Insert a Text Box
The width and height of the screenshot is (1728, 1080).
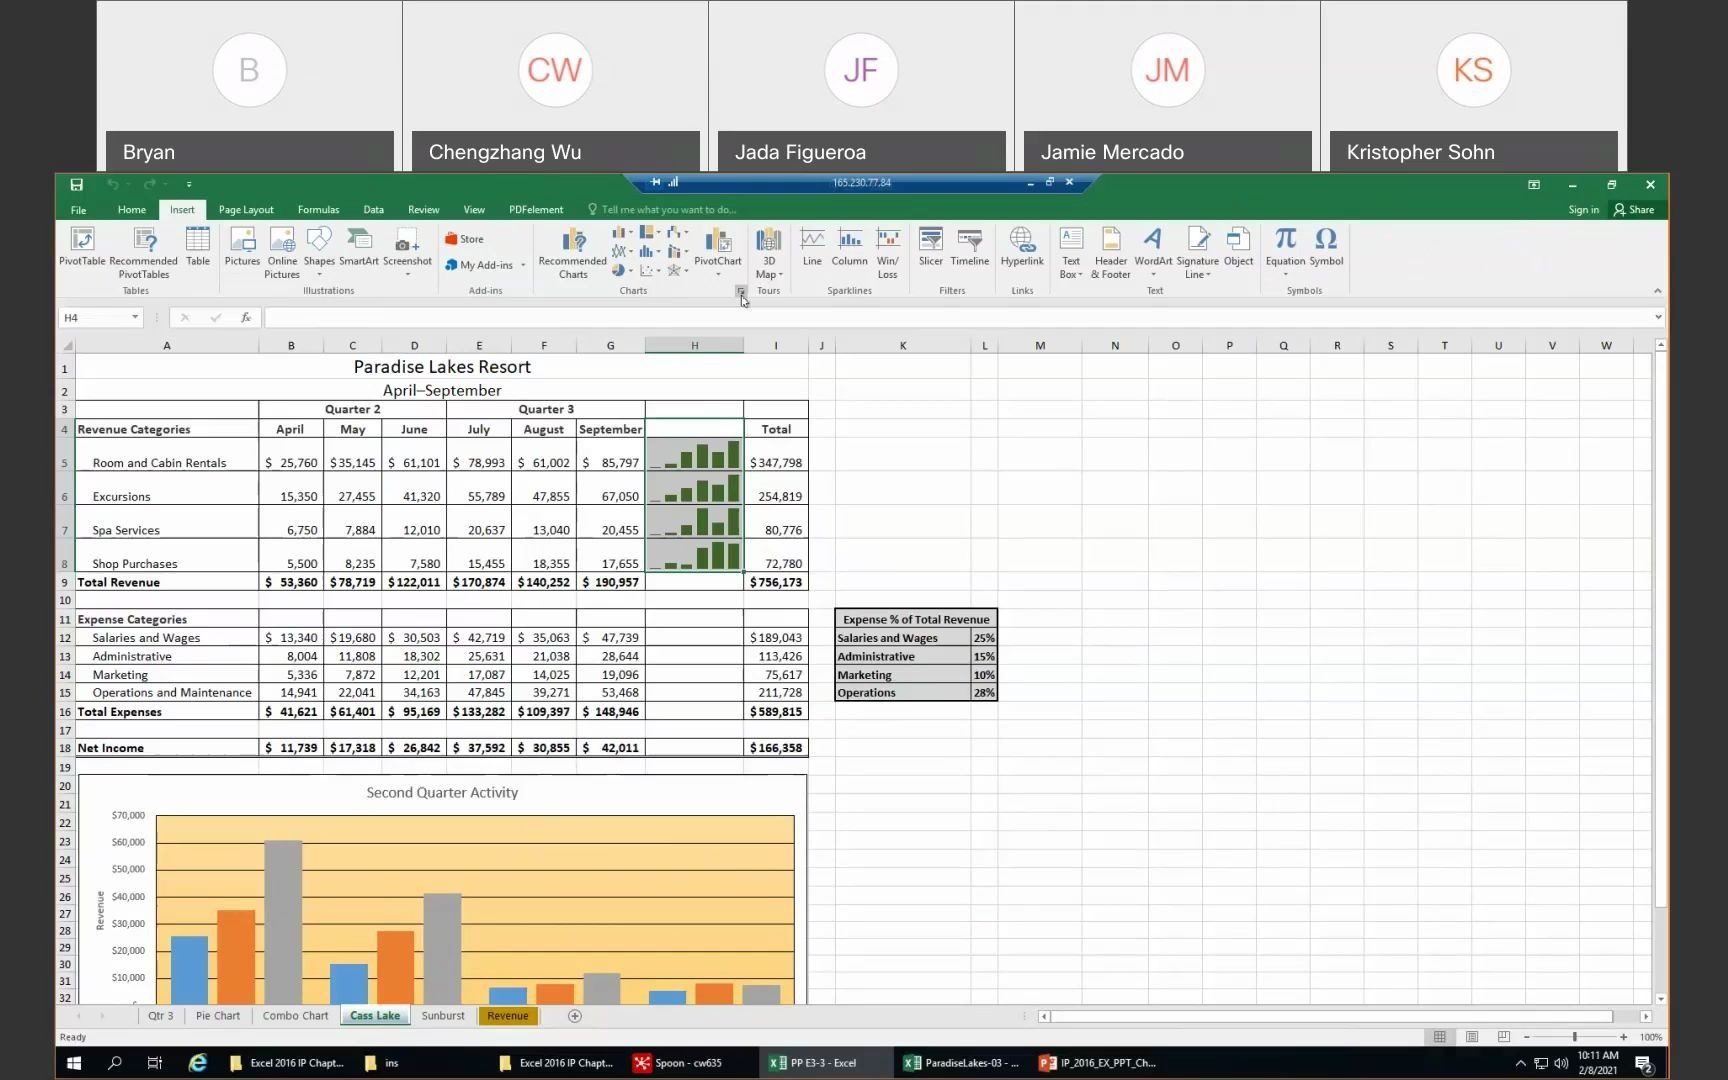tap(1071, 253)
